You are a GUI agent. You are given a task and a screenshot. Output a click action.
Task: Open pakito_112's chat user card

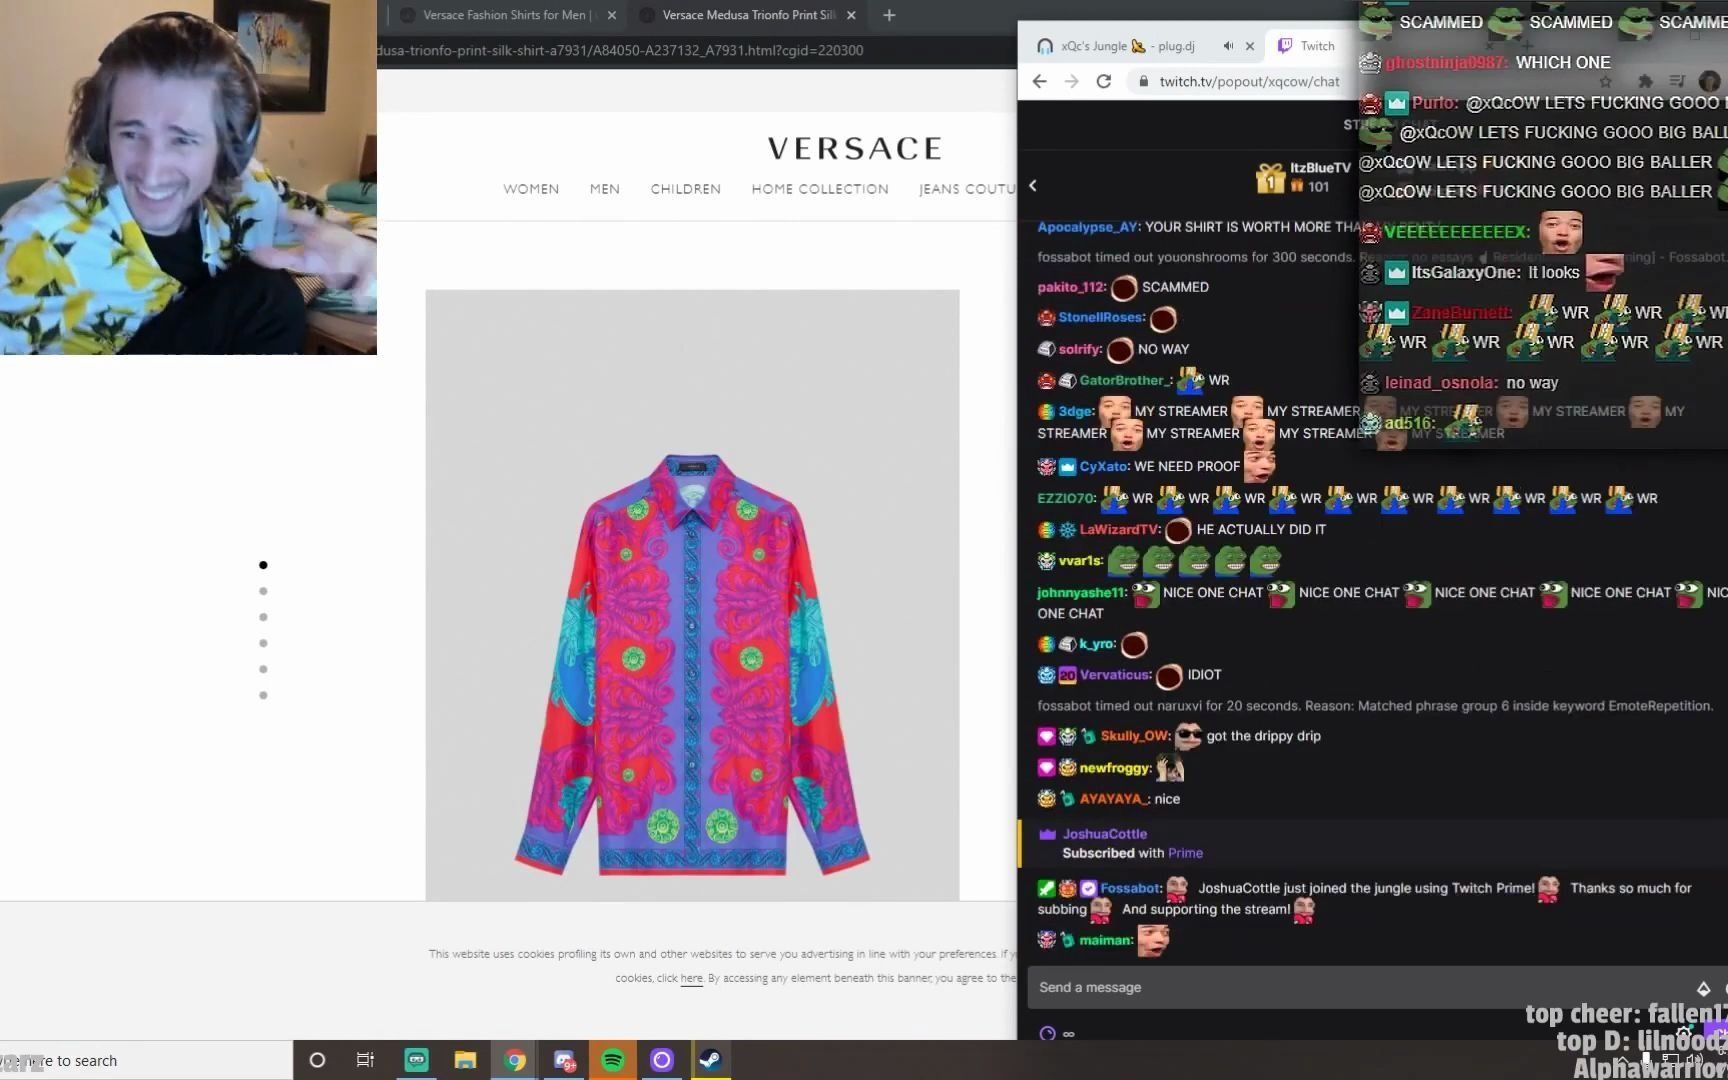click(1071, 287)
